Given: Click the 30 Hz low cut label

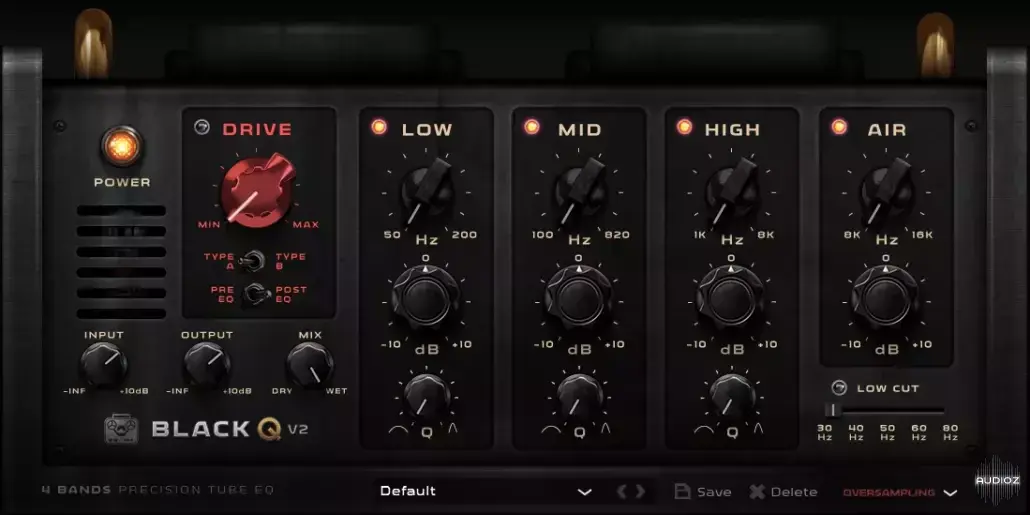Looking at the screenshot, I should tap(824, 432).
